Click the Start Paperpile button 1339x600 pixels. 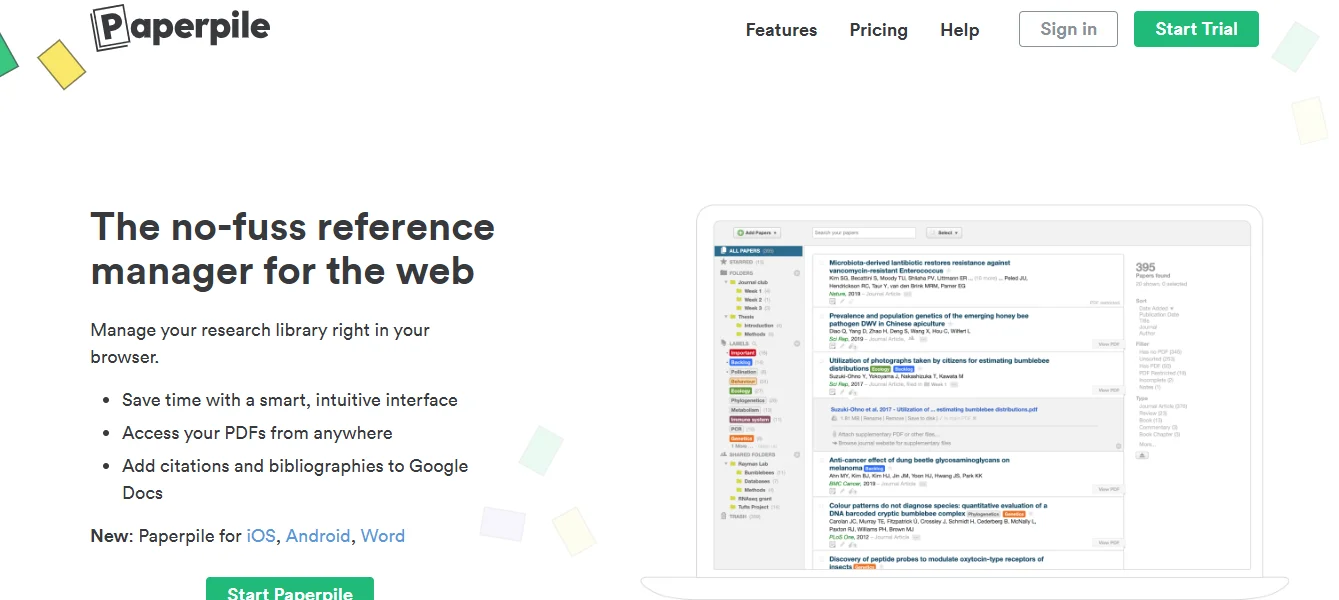(290, 589)
